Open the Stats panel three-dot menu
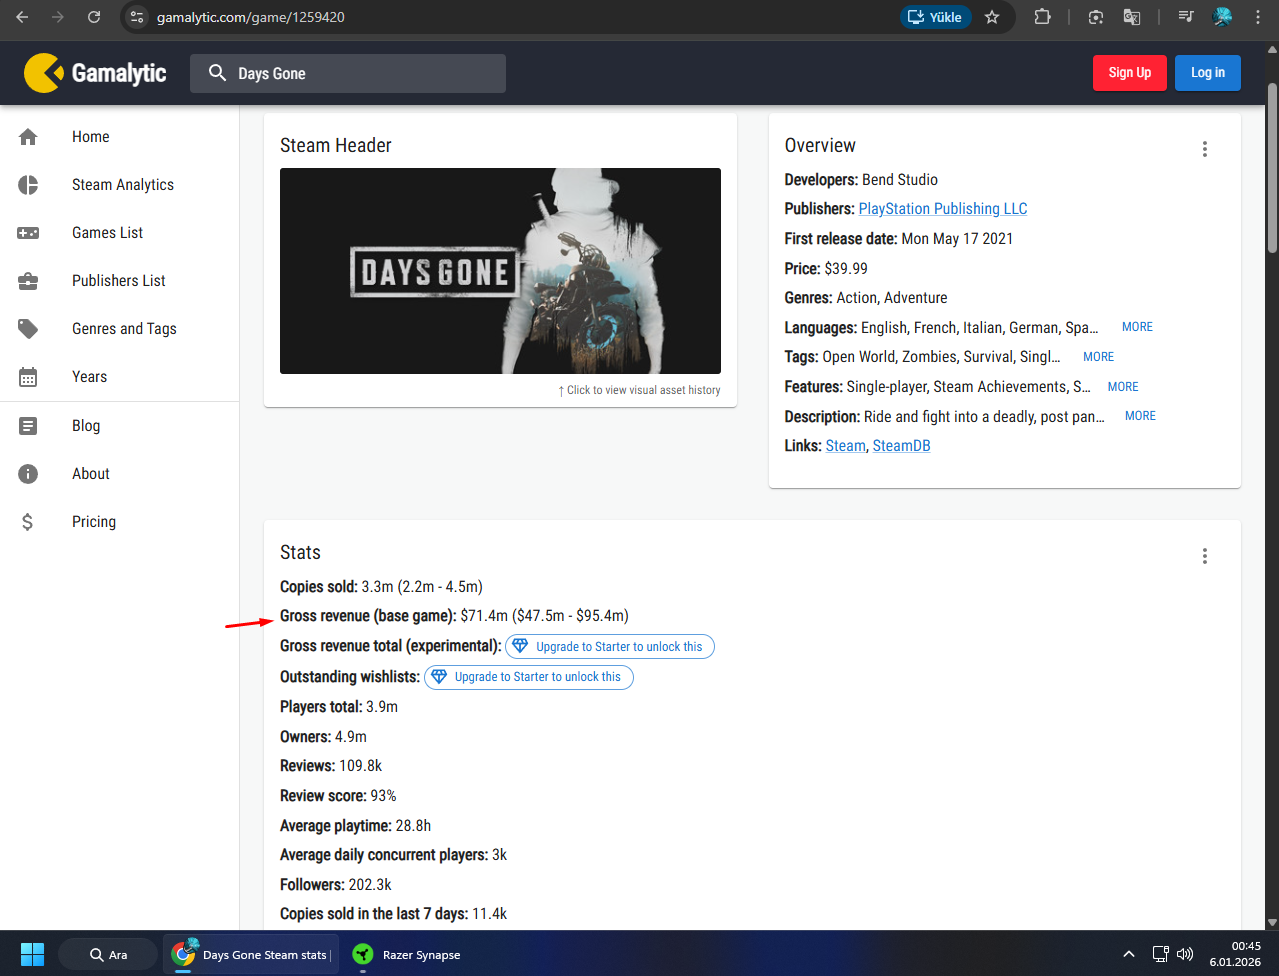The image size is (1279, 976). [1204, 556]
